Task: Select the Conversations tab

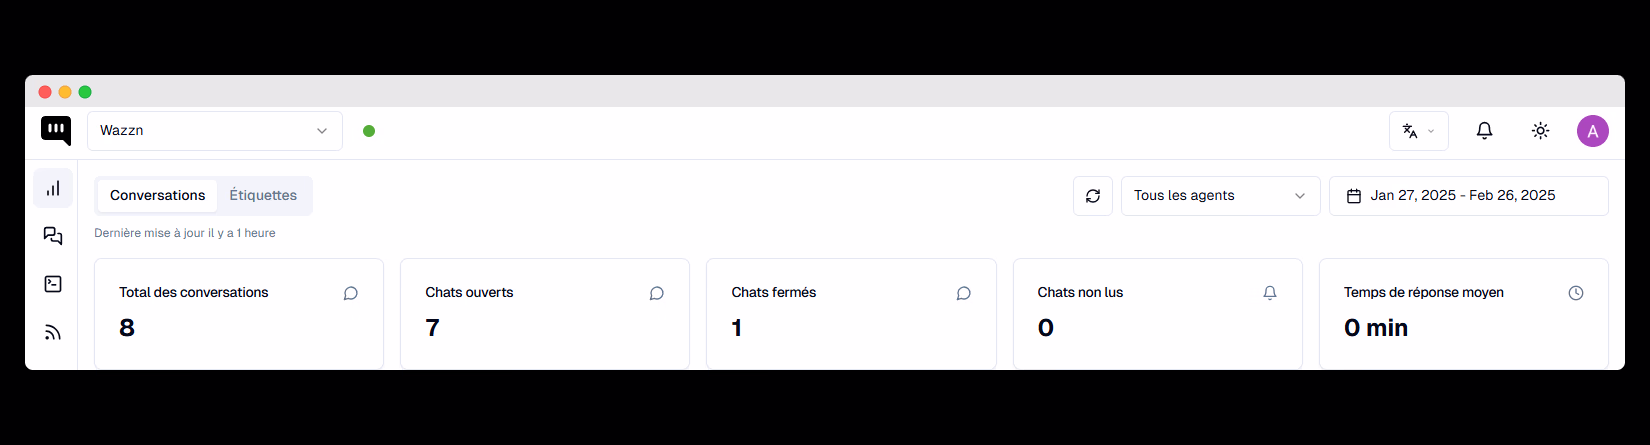Action: point(157,196)
